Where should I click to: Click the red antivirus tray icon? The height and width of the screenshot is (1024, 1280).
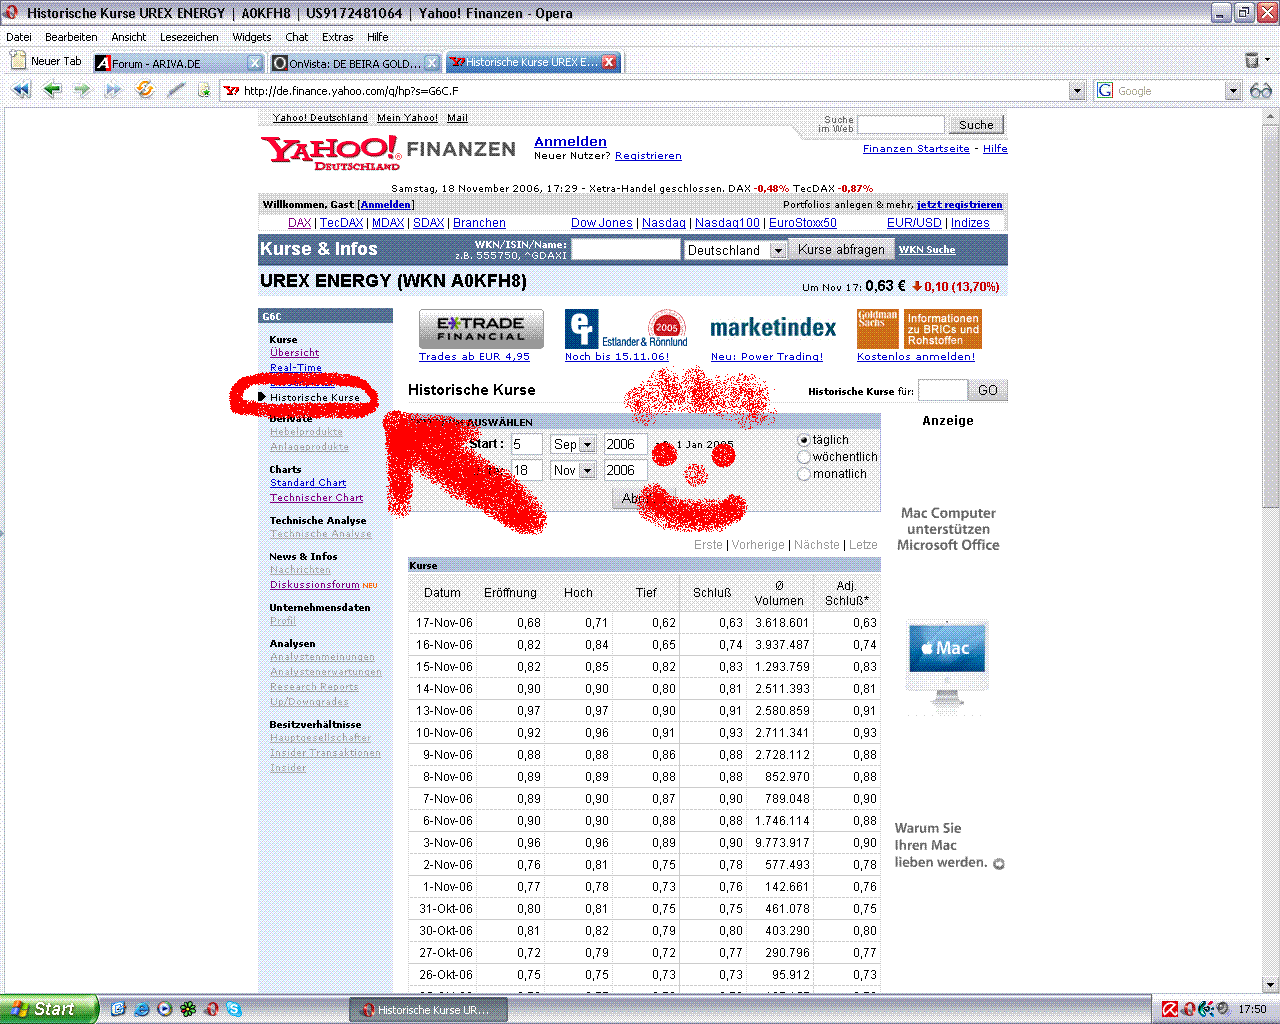(1169, 1009)
